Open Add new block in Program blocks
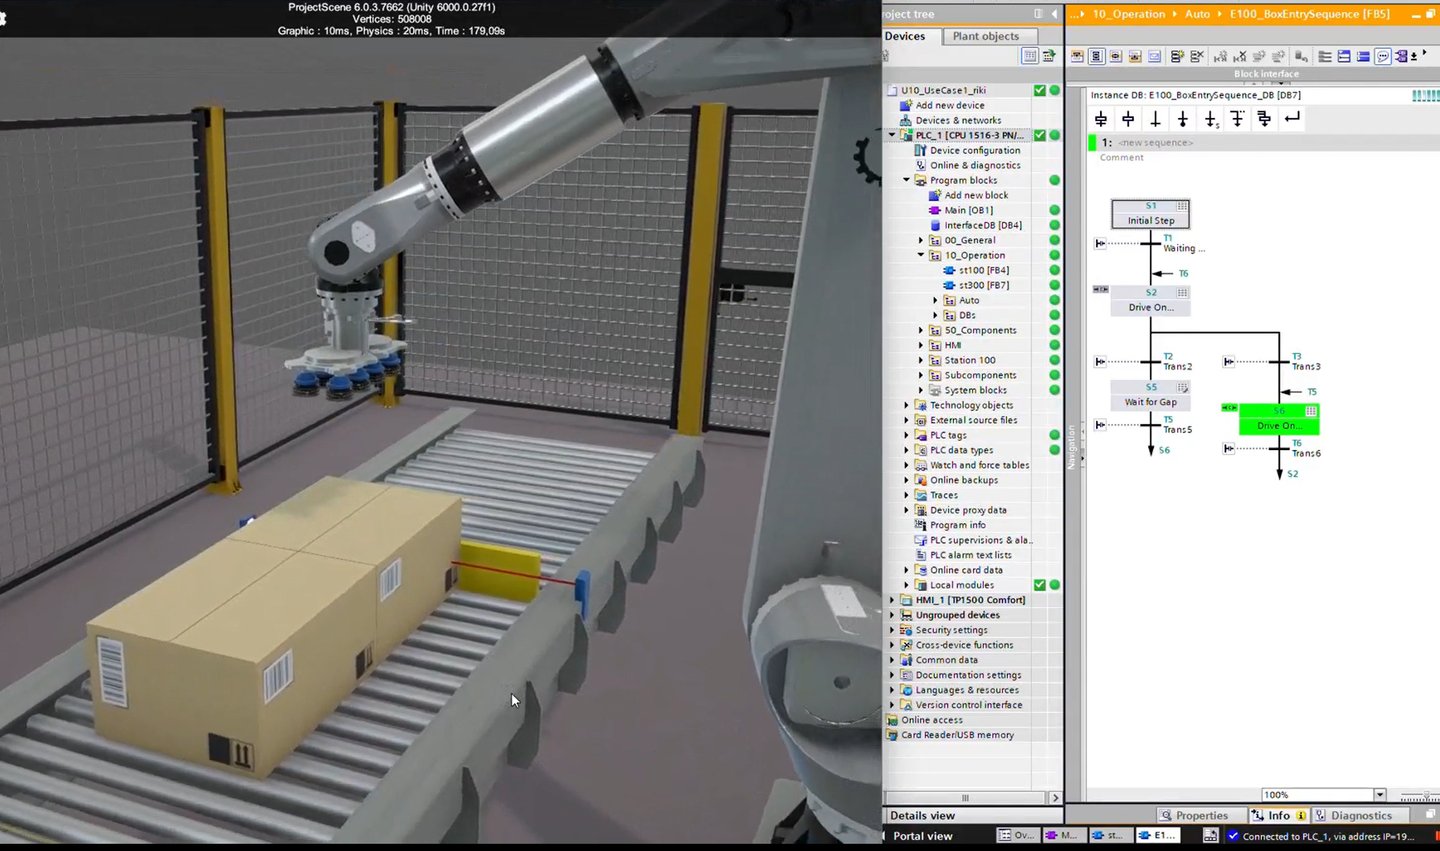 (x=975, y=195)
